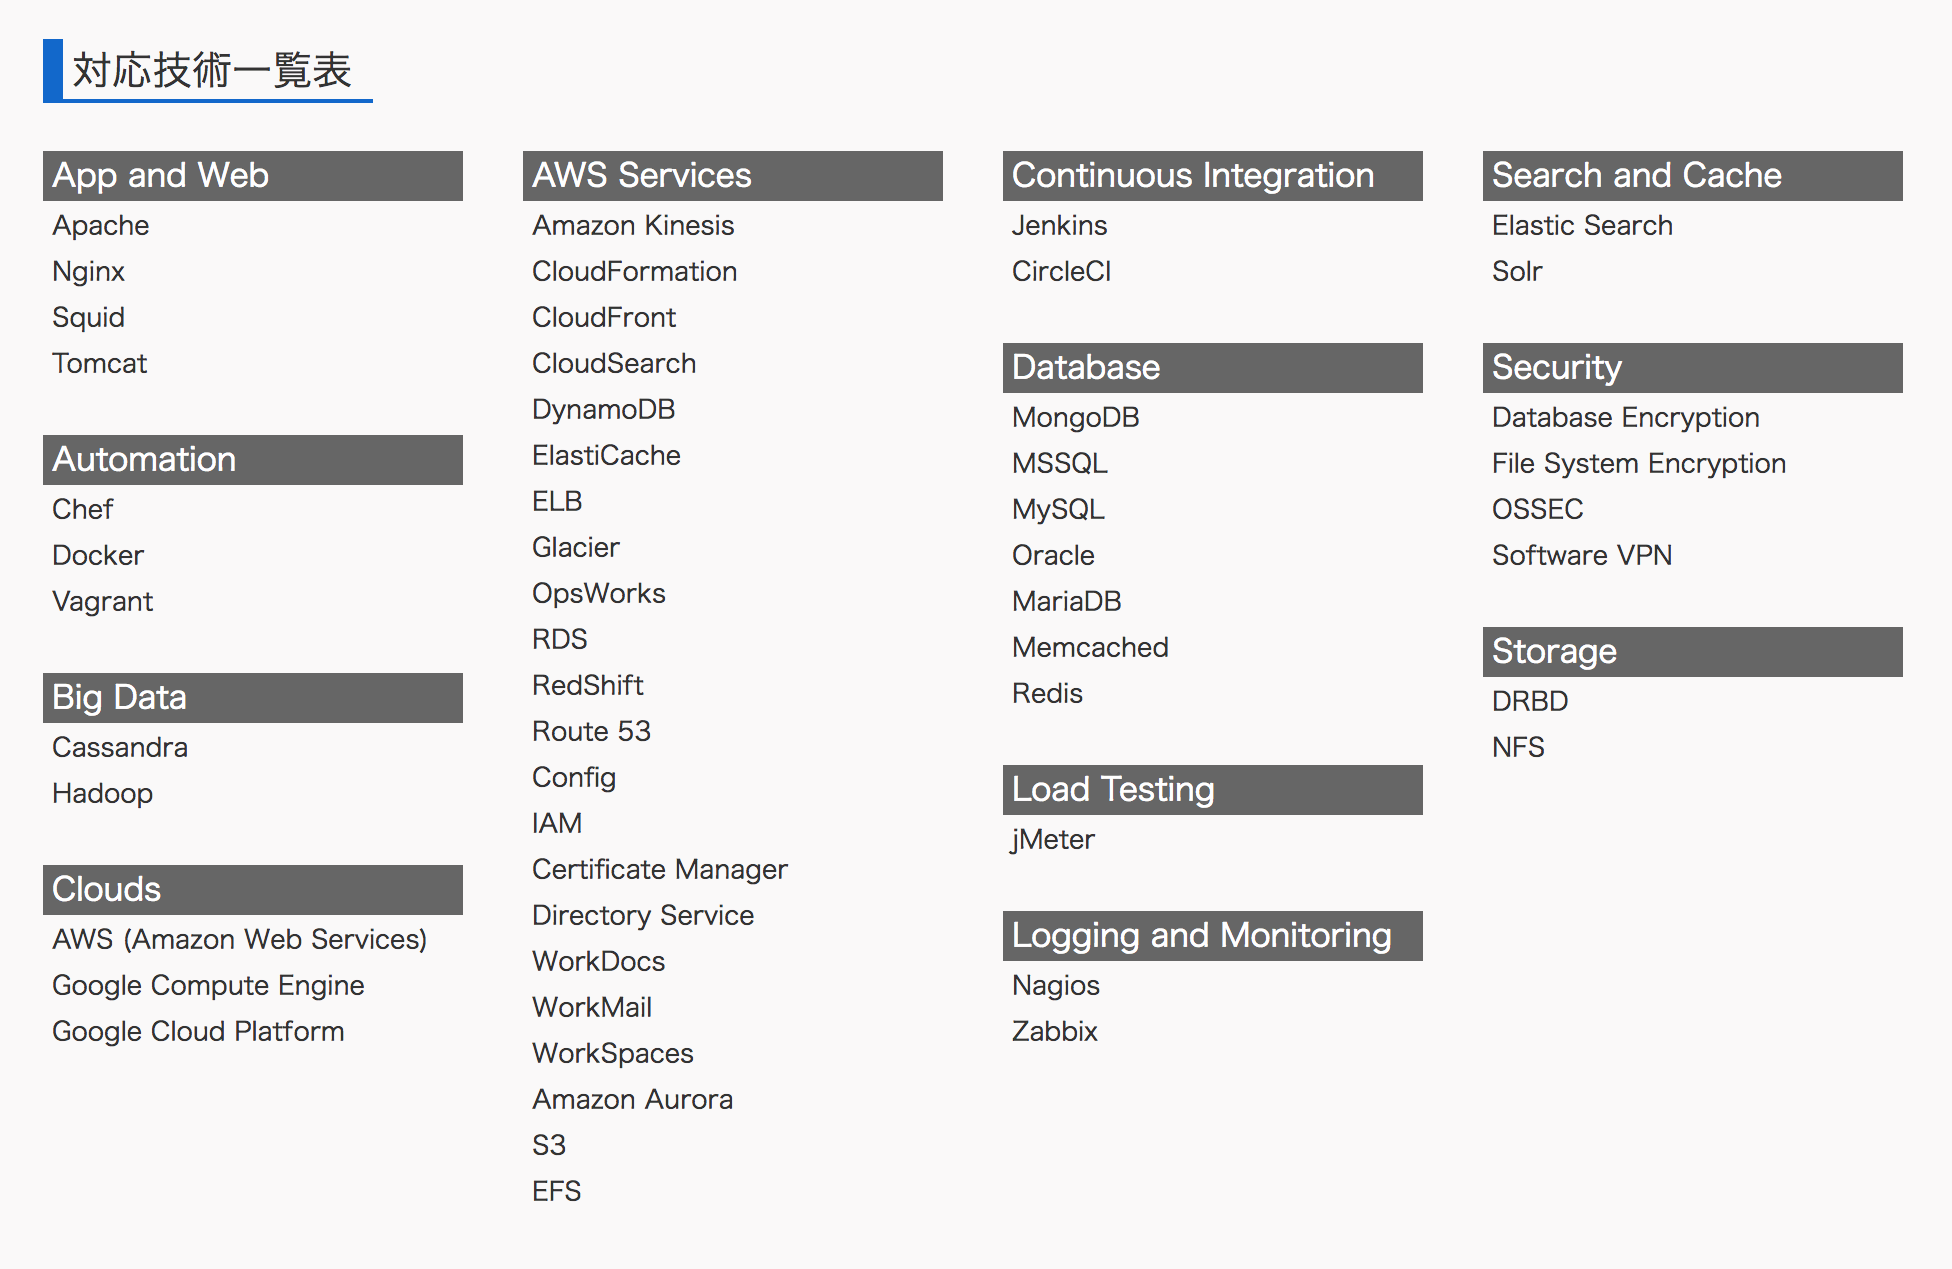The height and width of the screenshot is (1269, 1952).
Task: Select the jMeter item
Action: tap(1053, 840)
